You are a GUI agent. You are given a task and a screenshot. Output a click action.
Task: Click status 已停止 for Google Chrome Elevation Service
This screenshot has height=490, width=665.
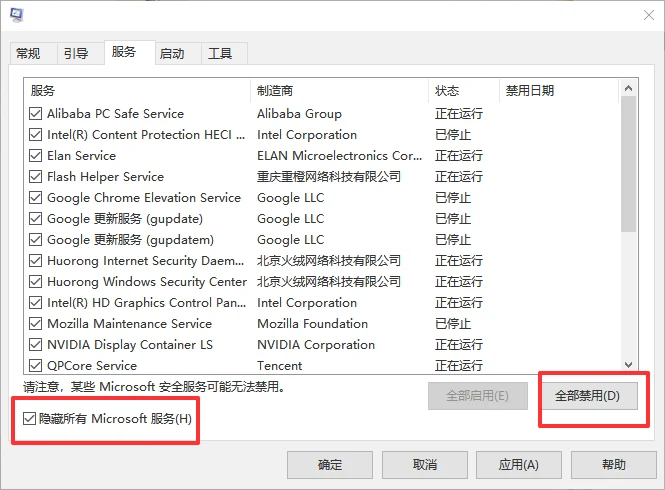click(453, 198)
